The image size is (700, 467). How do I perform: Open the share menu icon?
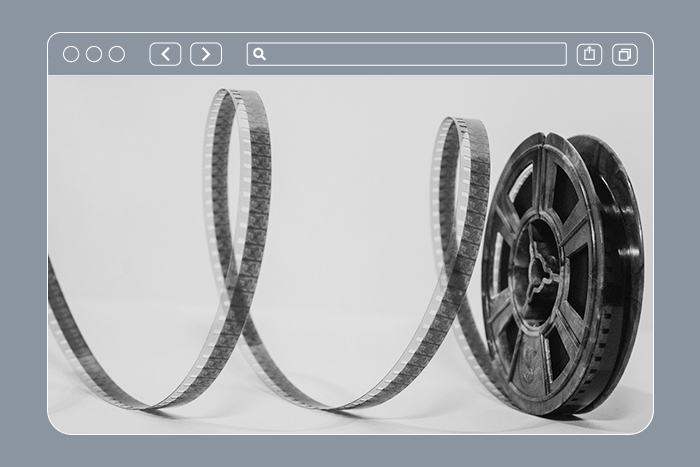pos(590,54)
